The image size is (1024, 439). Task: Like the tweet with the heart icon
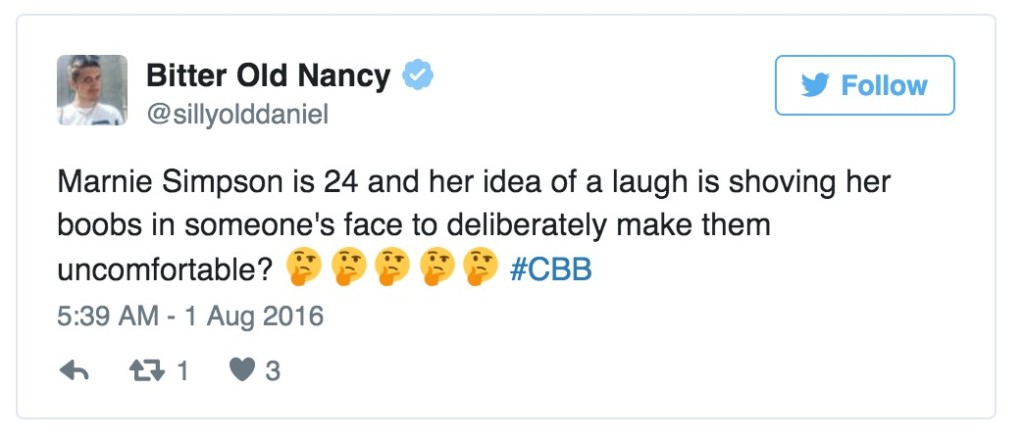coord(242,372)
